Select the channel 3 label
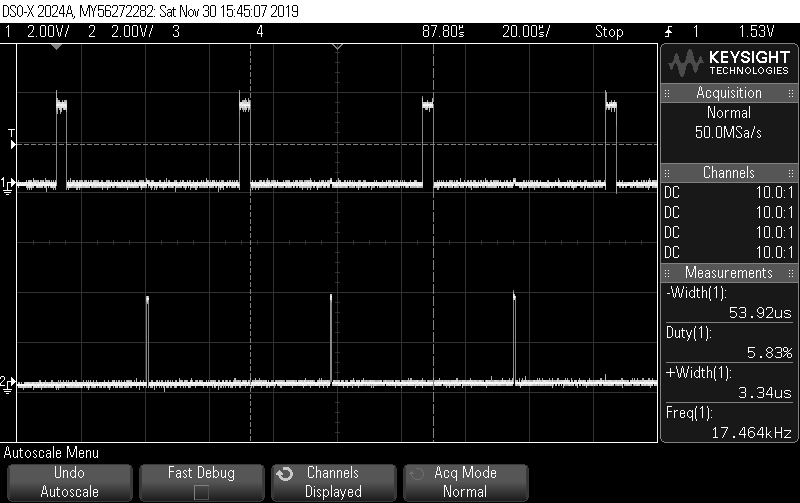The image size is (800, 503). 176,32
